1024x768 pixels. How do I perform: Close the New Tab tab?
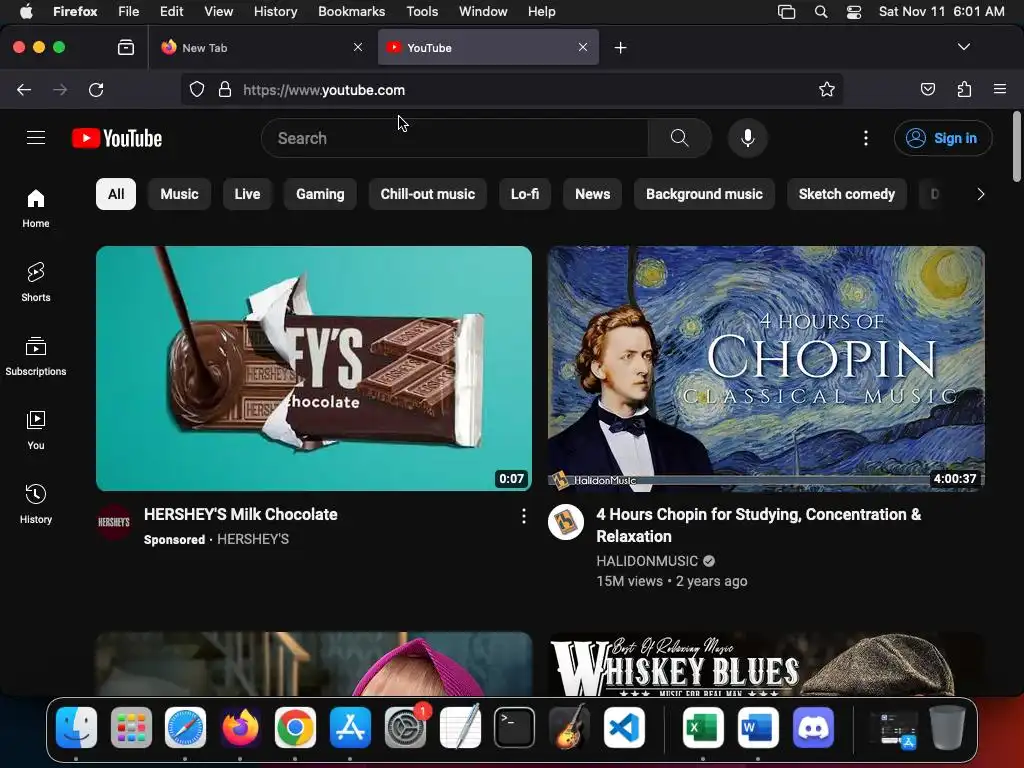[x=358, y=47]
